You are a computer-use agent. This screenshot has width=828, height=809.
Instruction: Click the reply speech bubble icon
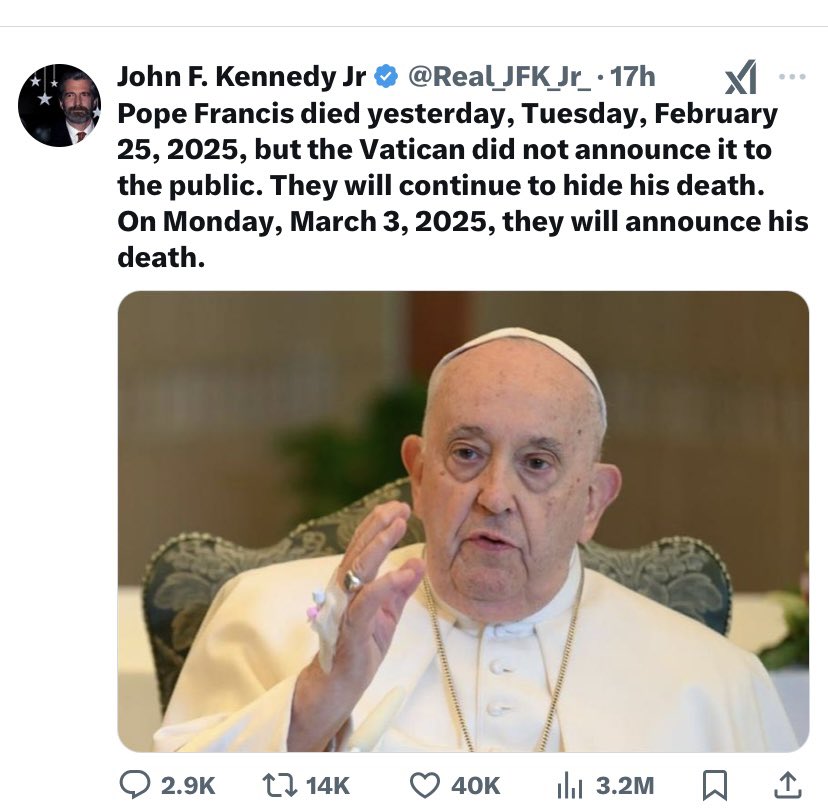(x=134, y=785)
